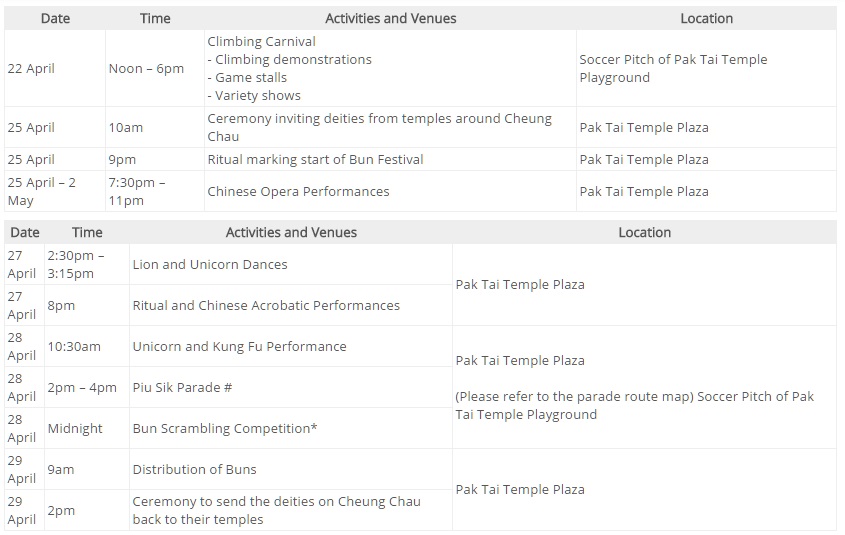This screenshot has height=535, width=845.
Task: Select ceremony inviting deities from temples text
Action: pos(379,127)
